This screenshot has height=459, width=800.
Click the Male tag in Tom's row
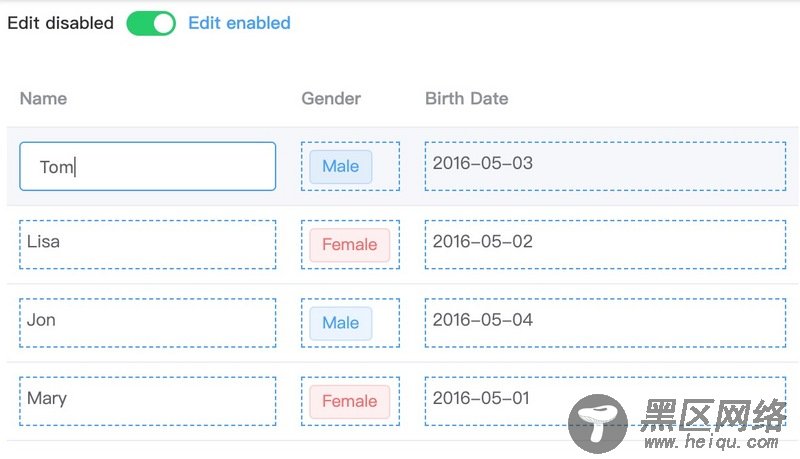[x=341, y=166]
